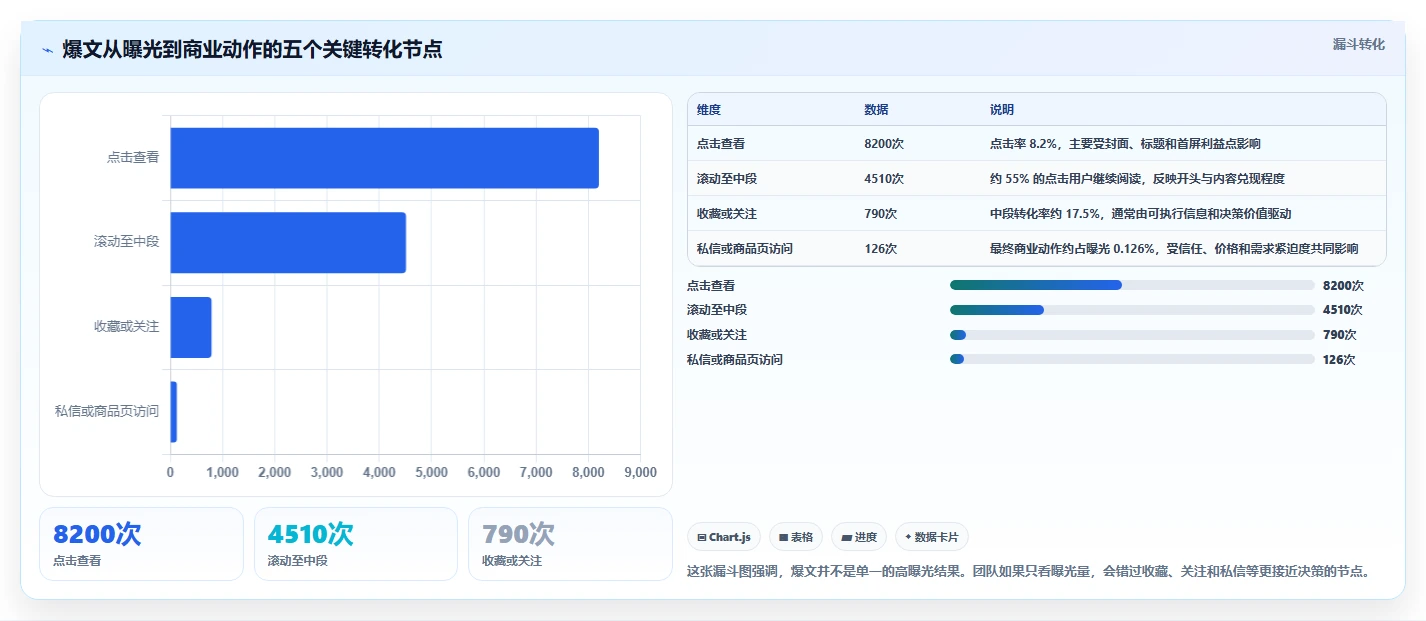This screenshot has width=1426, height=621.
Task: Click the description starting 最终商业动作约占曝光
Action: 1174,249
